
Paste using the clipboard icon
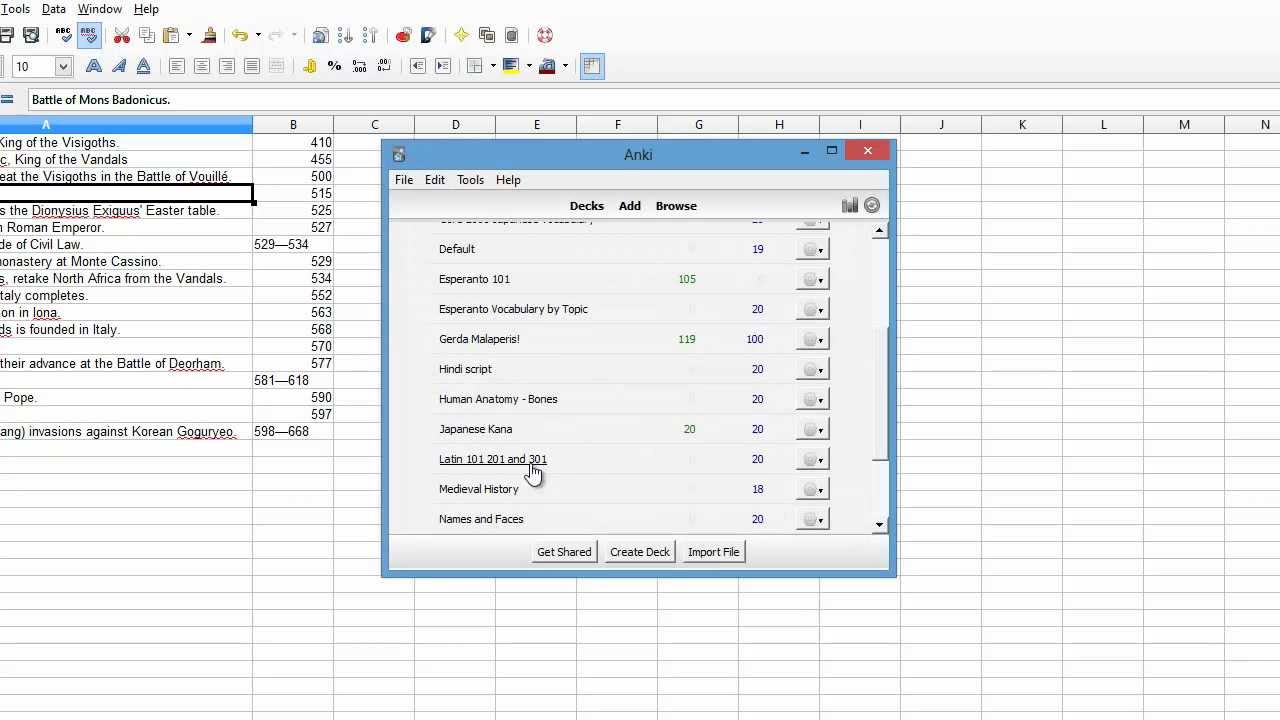click(x=170, y=35)
